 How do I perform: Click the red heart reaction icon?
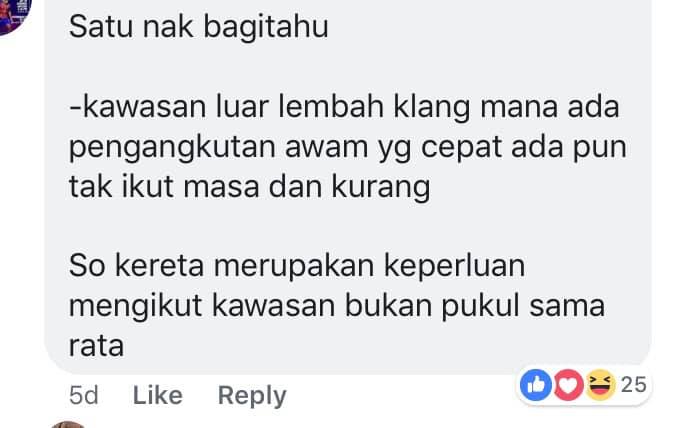click(568, 384)
